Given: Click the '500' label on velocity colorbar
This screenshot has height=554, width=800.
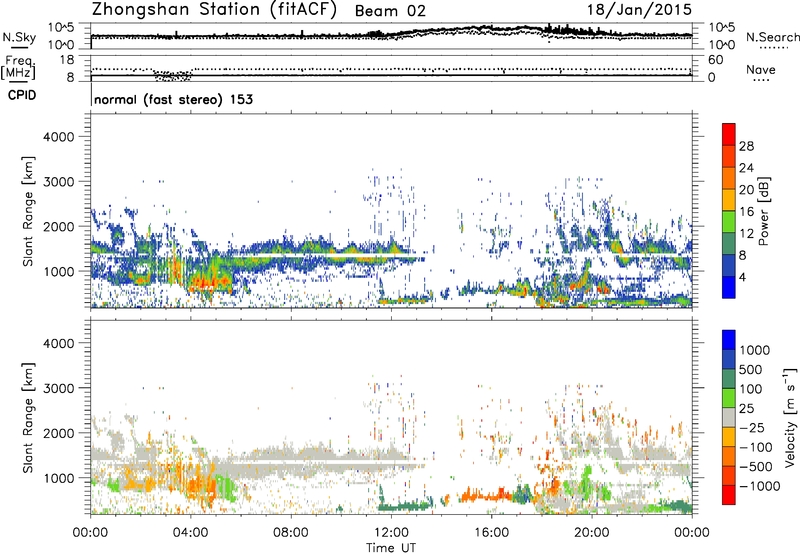Looking at the screenshot, I should pos(751,369).
